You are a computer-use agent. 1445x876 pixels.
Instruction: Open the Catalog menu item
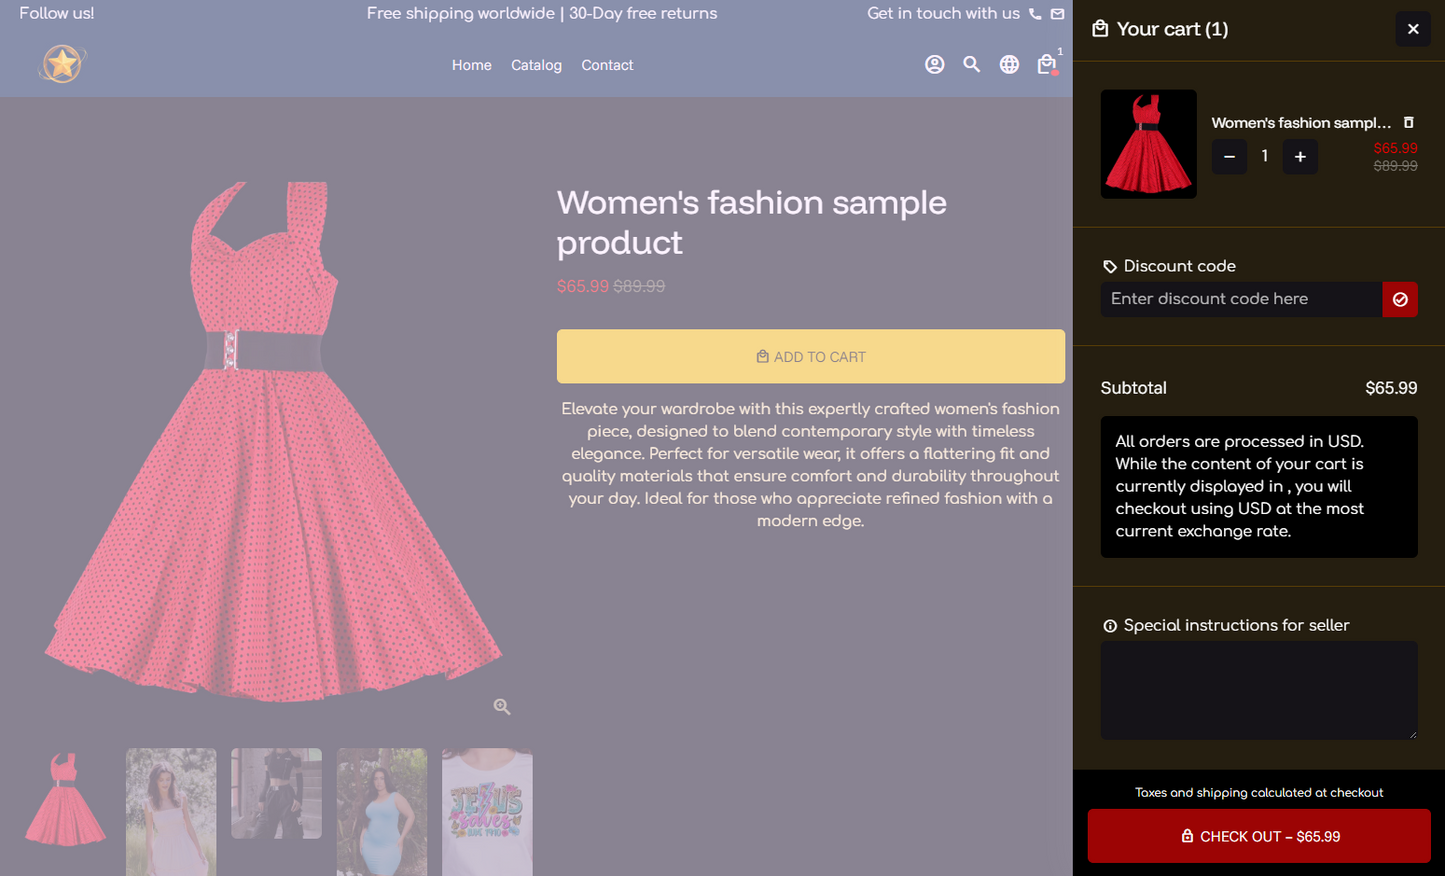pos(536,65)
